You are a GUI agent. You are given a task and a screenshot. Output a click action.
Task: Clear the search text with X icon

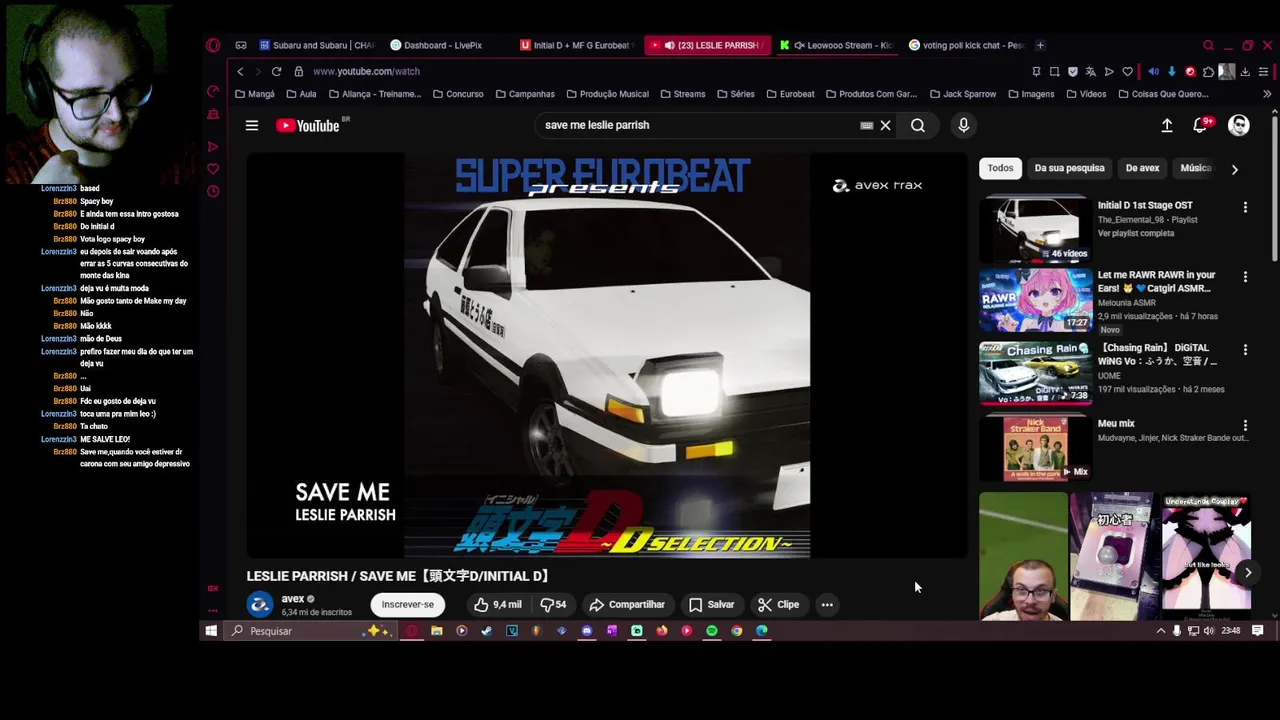tap(885, 125)
